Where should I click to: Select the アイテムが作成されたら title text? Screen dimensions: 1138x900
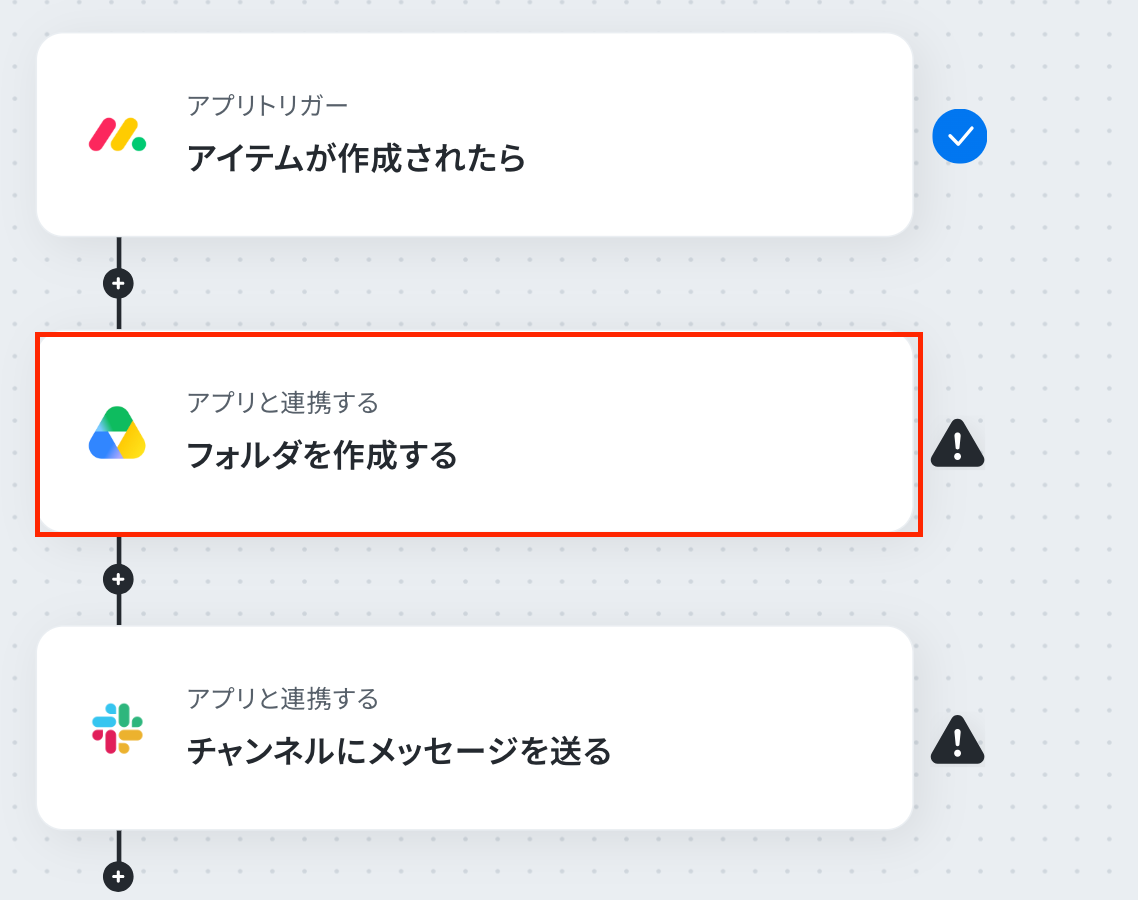pyautogui.click(x=356, y=158)
